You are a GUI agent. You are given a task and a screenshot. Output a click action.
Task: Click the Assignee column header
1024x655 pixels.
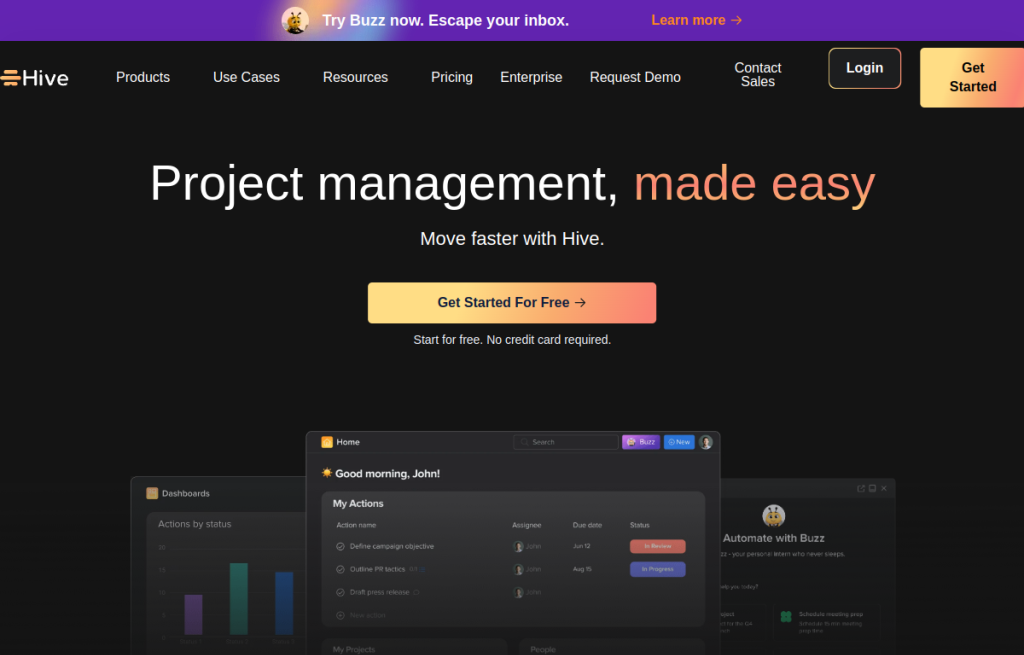coord(526,525)
